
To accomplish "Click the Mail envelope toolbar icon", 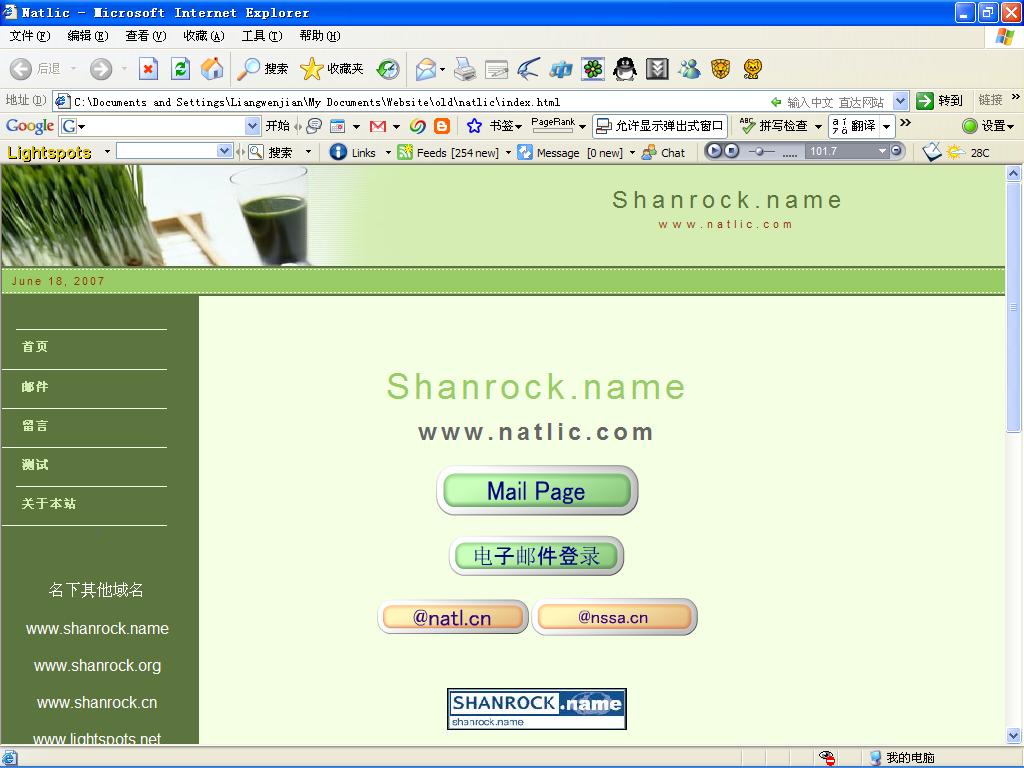I will [x=426, y=69].
